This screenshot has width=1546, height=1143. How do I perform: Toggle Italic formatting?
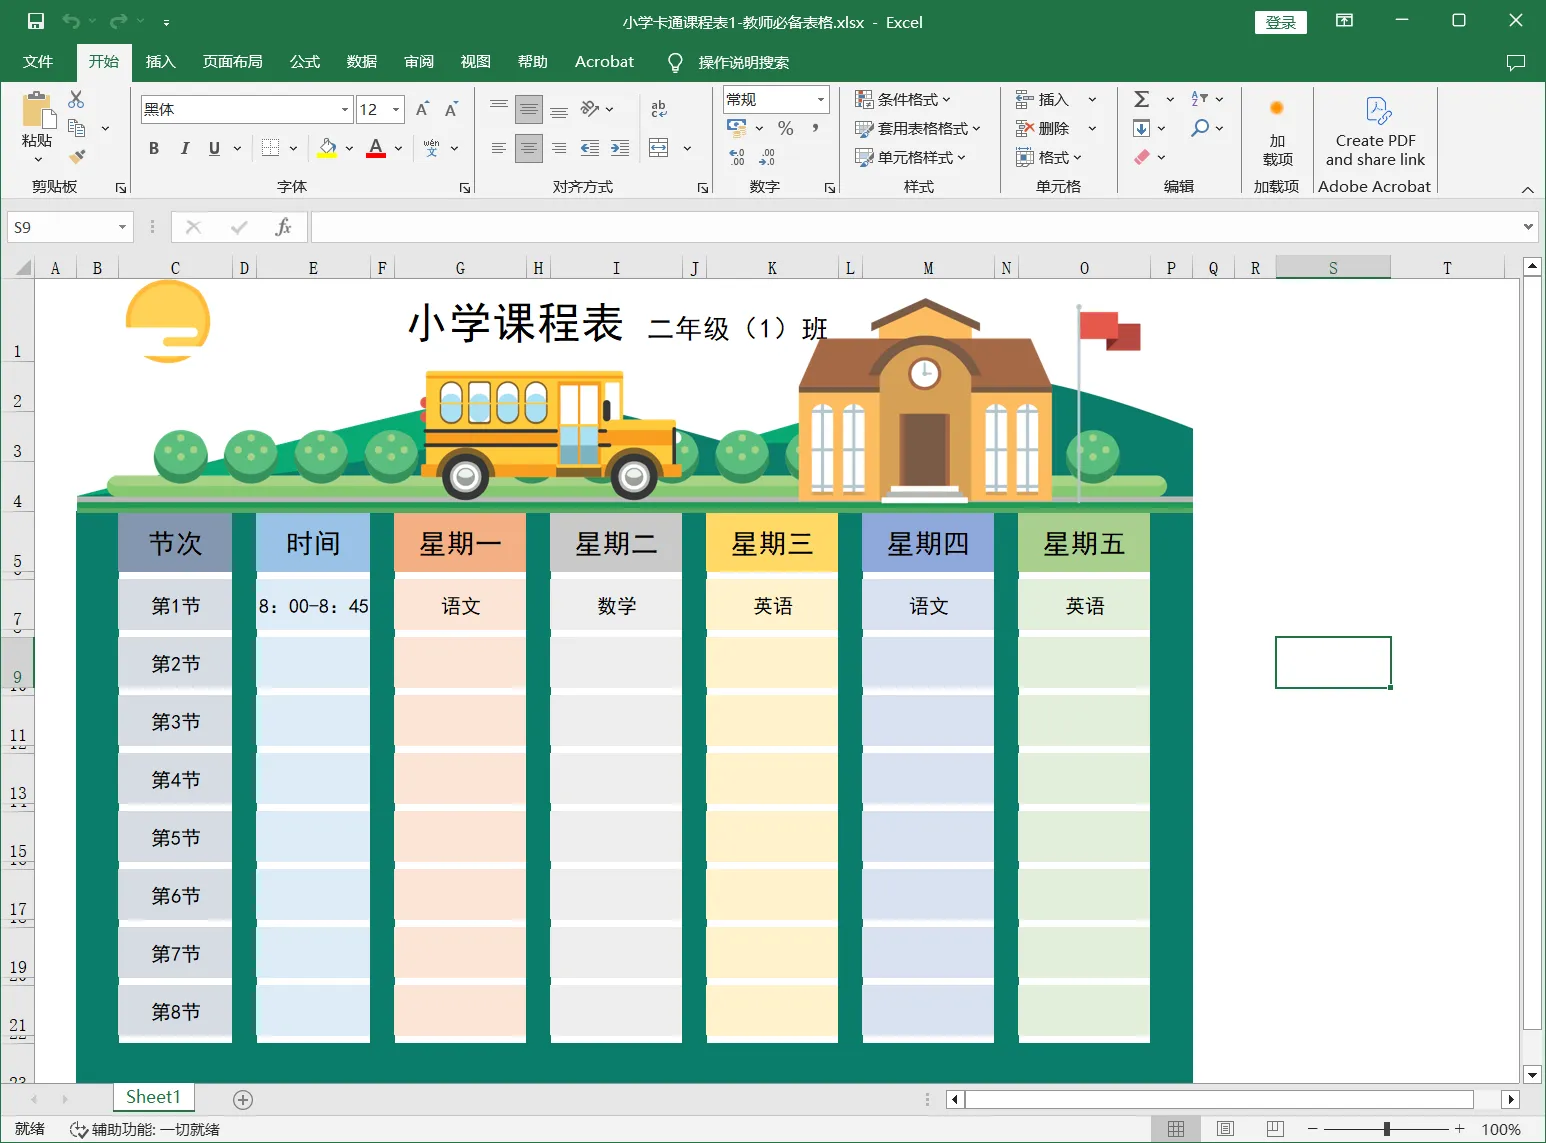(x=184, y=148)
